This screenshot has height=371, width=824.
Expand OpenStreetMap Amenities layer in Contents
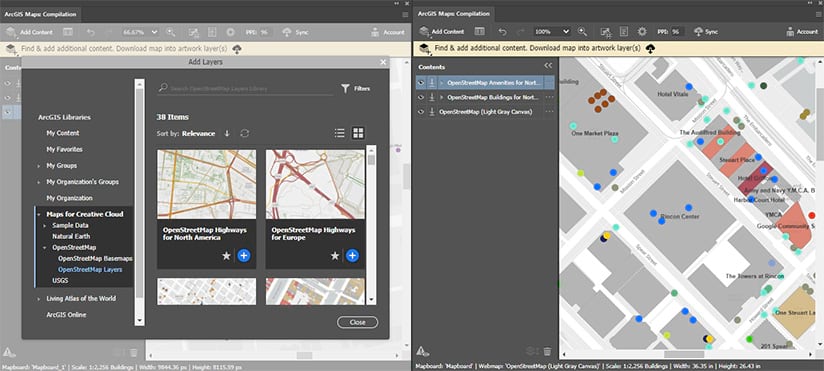(x=442, y=83)
